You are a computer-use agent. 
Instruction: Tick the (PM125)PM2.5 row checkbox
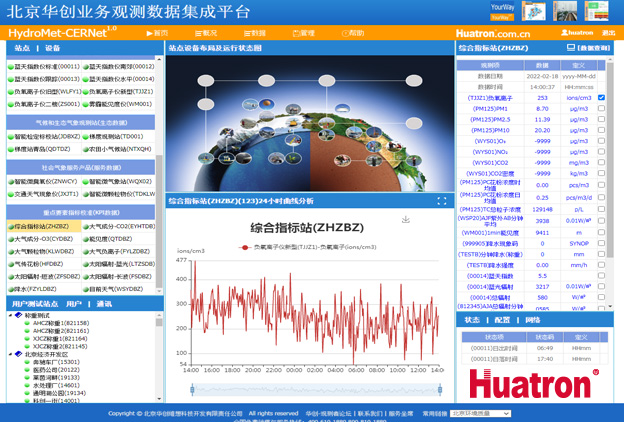601,120
